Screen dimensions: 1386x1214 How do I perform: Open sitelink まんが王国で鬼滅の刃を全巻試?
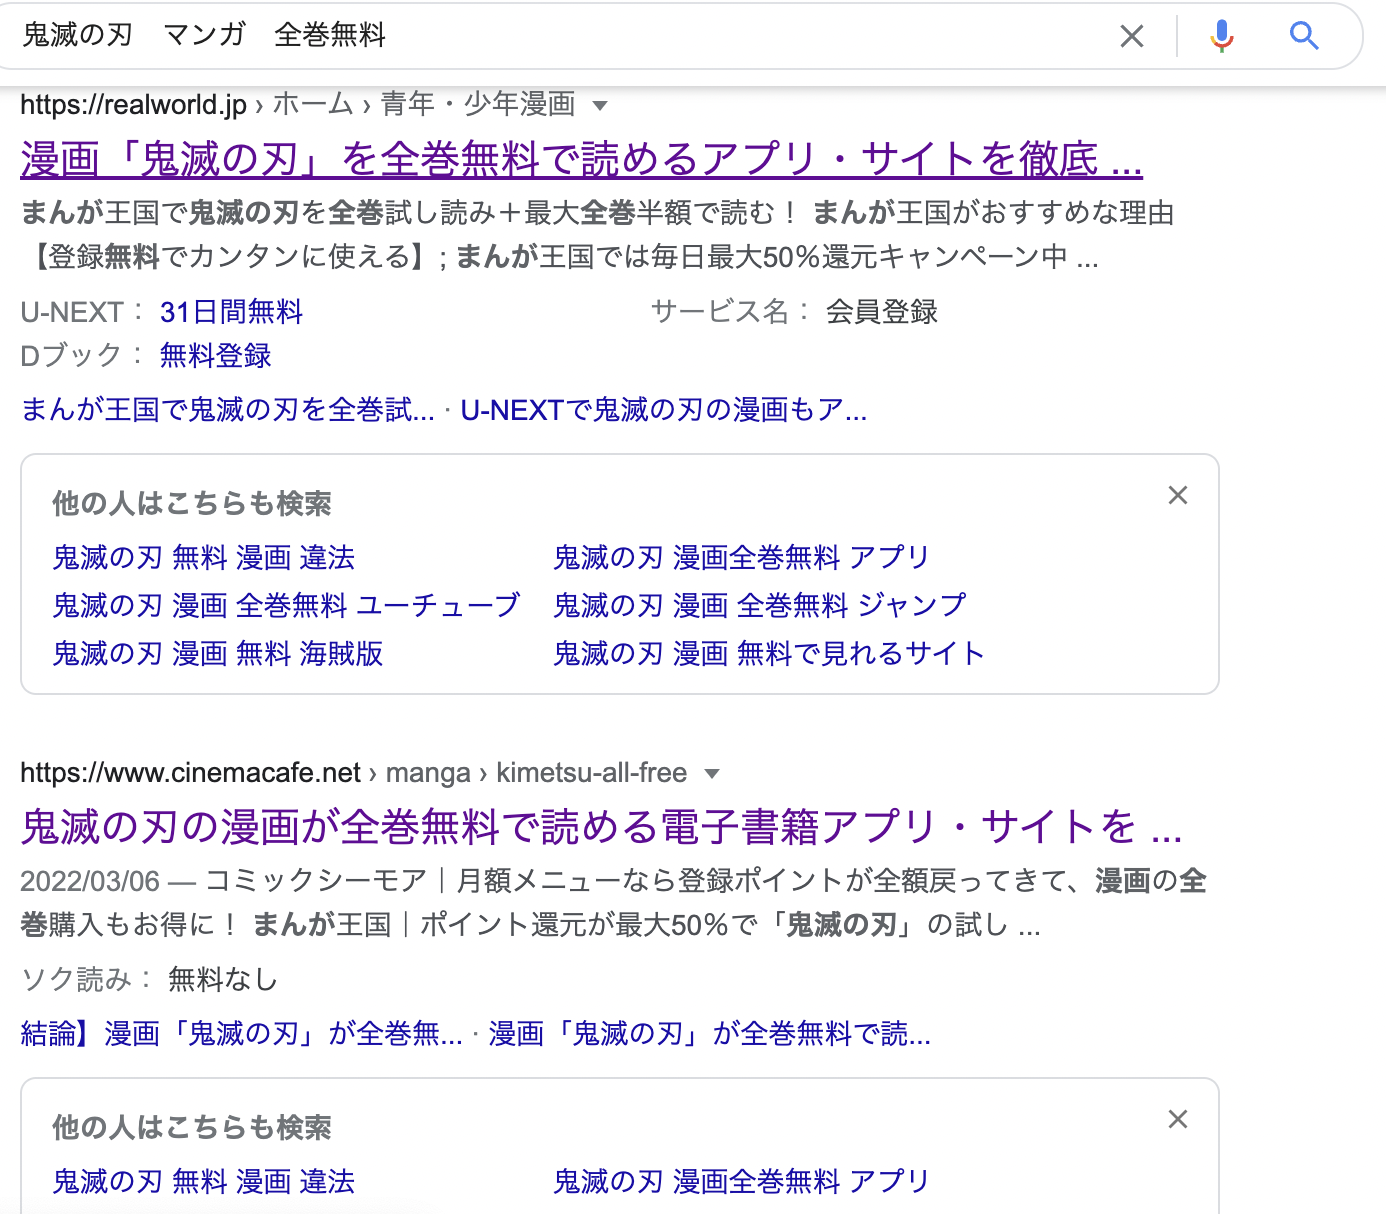coord(228,410)
